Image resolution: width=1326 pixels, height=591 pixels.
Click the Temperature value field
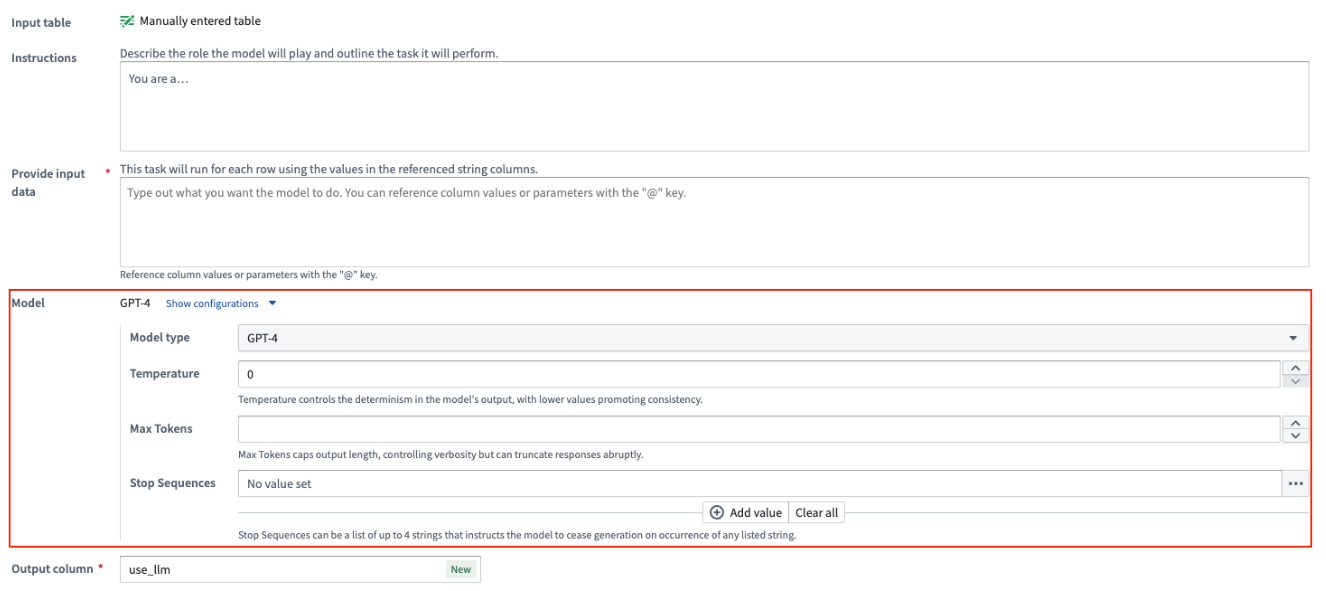tap(760, 374)
